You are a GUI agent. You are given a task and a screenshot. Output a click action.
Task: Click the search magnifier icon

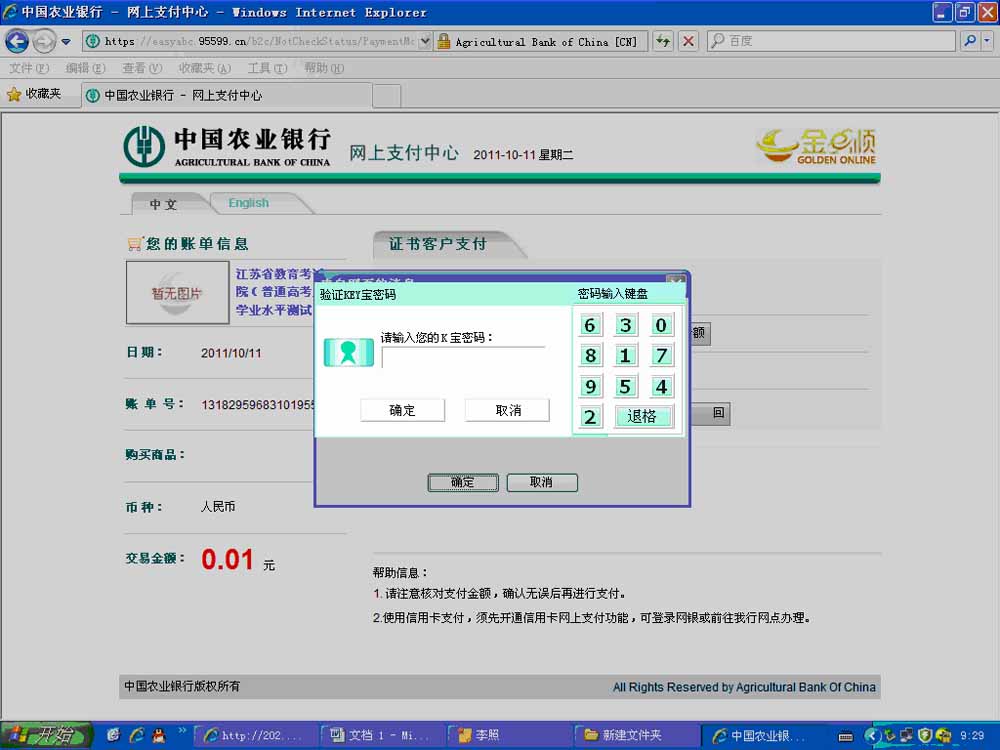click(969, 41)
